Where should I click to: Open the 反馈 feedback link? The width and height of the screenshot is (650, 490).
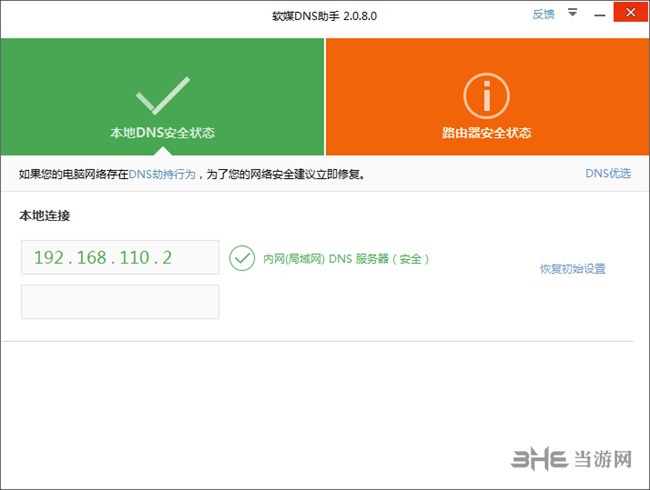(x=543, y=15)
